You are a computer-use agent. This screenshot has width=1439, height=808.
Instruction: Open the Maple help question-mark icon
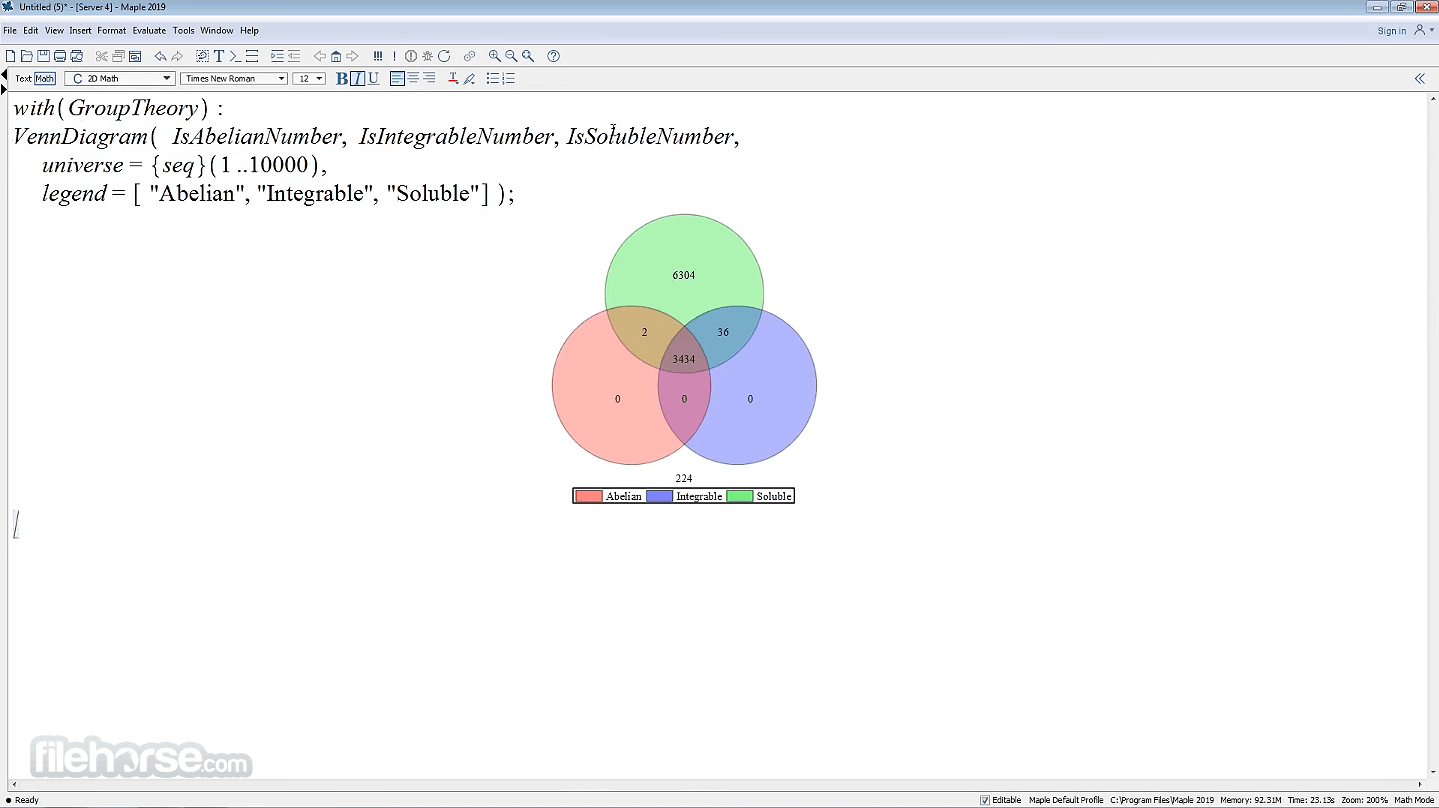tap(554, 56)
